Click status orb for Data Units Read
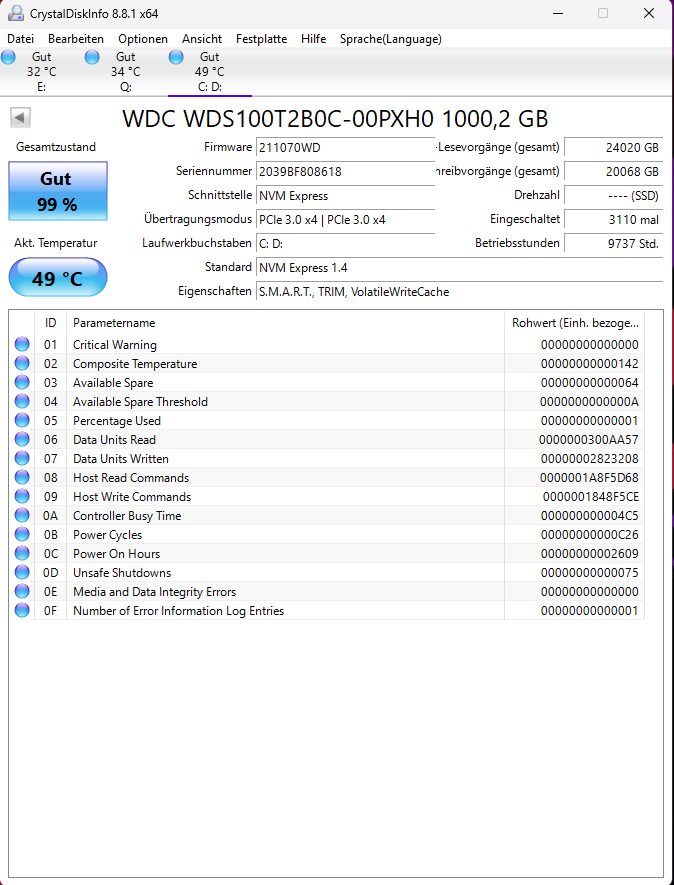 pyautogui.click(x=22, y=439)
